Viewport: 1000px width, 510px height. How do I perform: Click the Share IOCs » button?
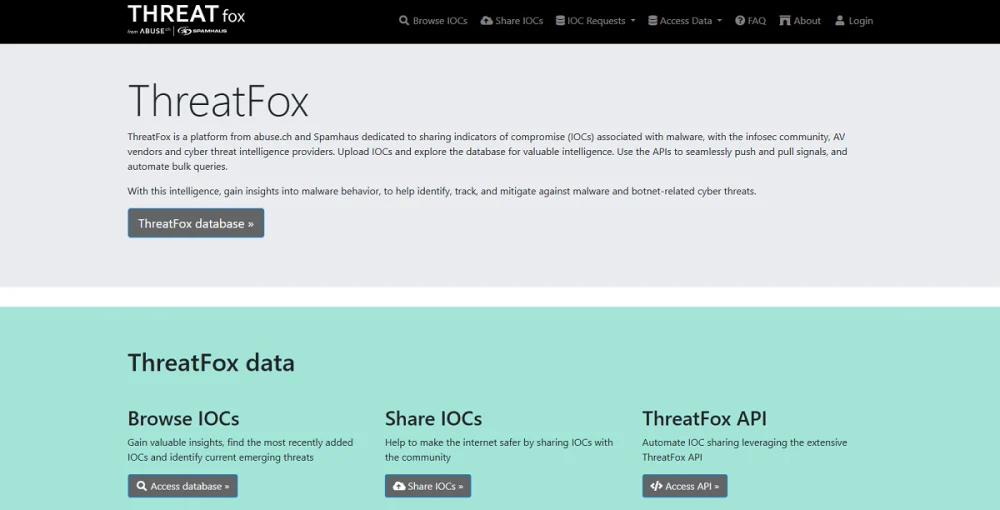tap(428, 486)
